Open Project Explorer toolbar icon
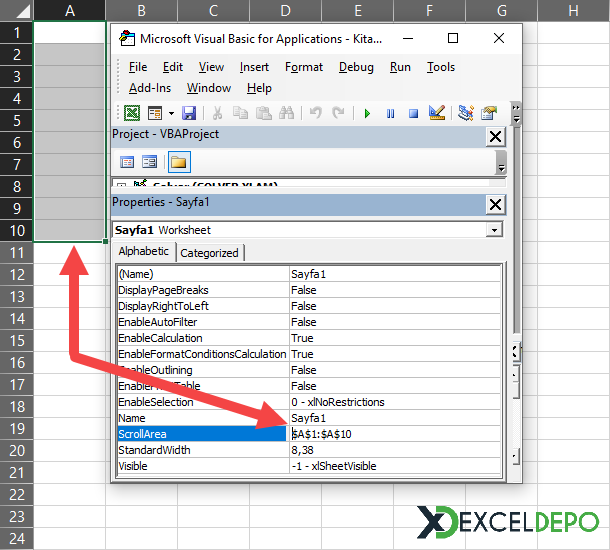Screen dimensions: 610x550 coord(466,114)
